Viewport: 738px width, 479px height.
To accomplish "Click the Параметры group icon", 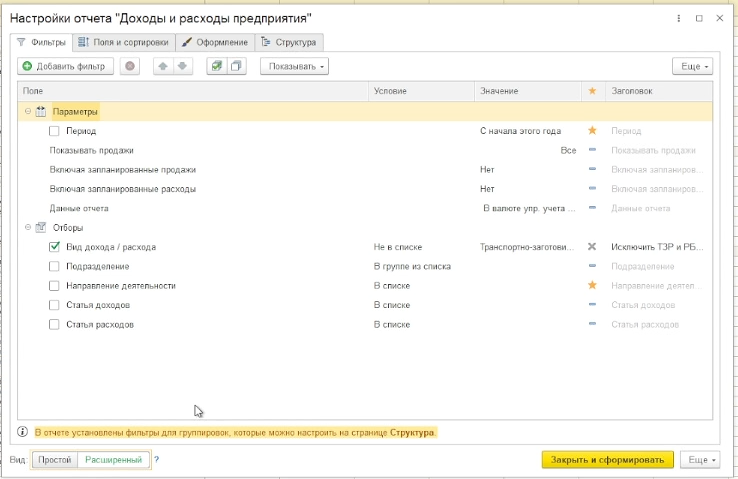I will point(41,112).
